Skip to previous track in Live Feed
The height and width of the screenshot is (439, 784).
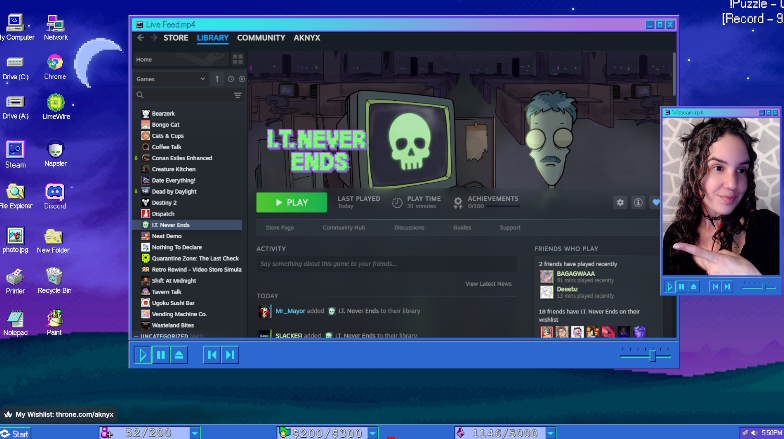point(212,355)
